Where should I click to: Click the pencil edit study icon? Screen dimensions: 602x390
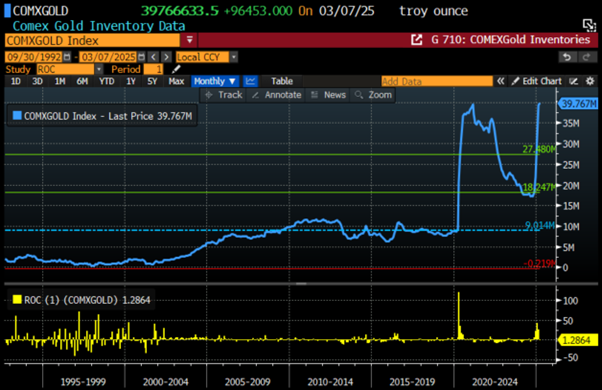[x=176, y=69]
